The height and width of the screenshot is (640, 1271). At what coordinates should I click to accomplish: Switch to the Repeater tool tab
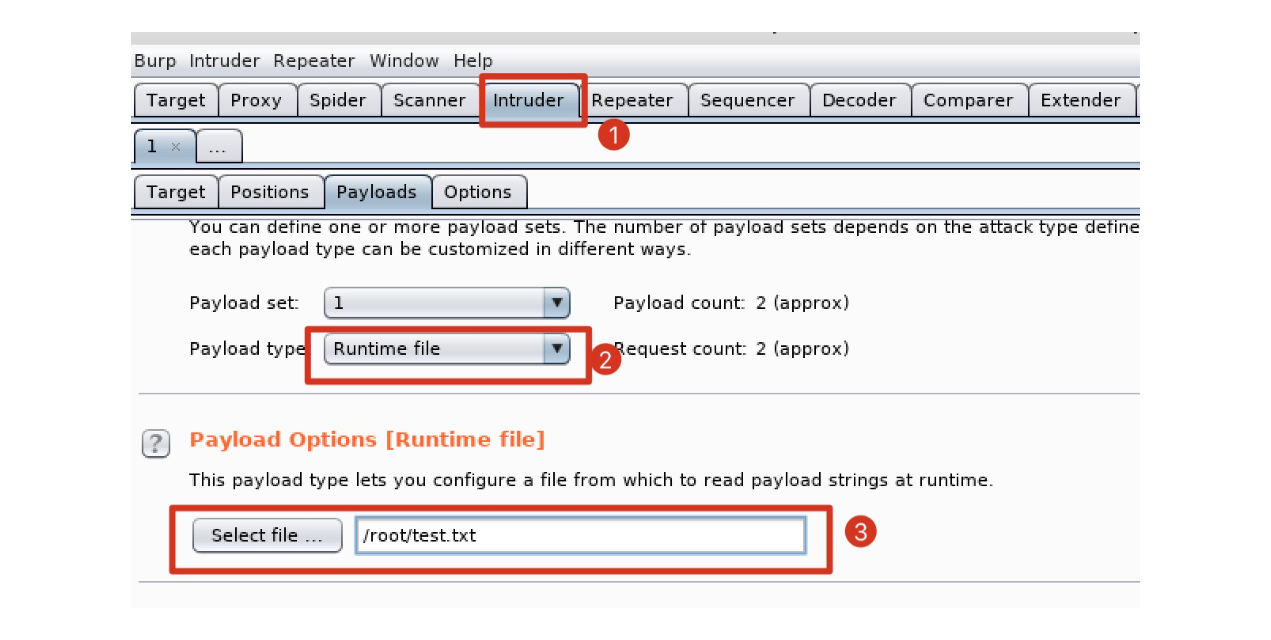pyautogui.click(x=632, y=100)
